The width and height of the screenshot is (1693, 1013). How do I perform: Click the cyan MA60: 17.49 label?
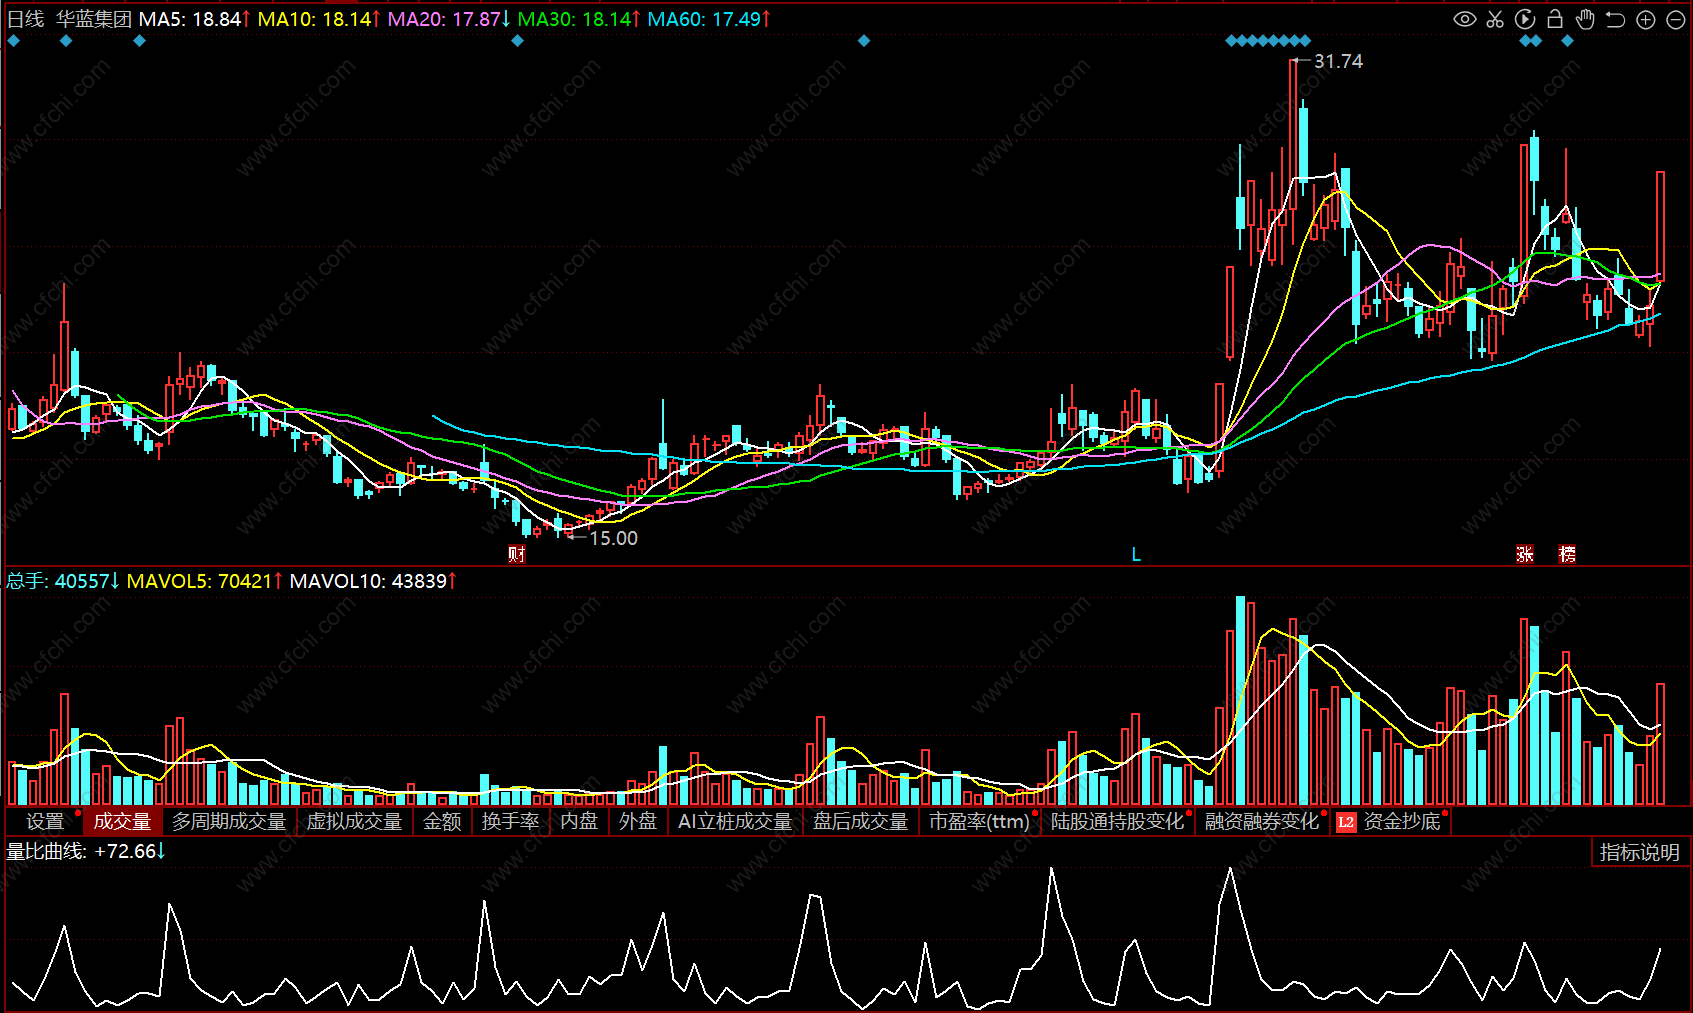click(709, 19)
